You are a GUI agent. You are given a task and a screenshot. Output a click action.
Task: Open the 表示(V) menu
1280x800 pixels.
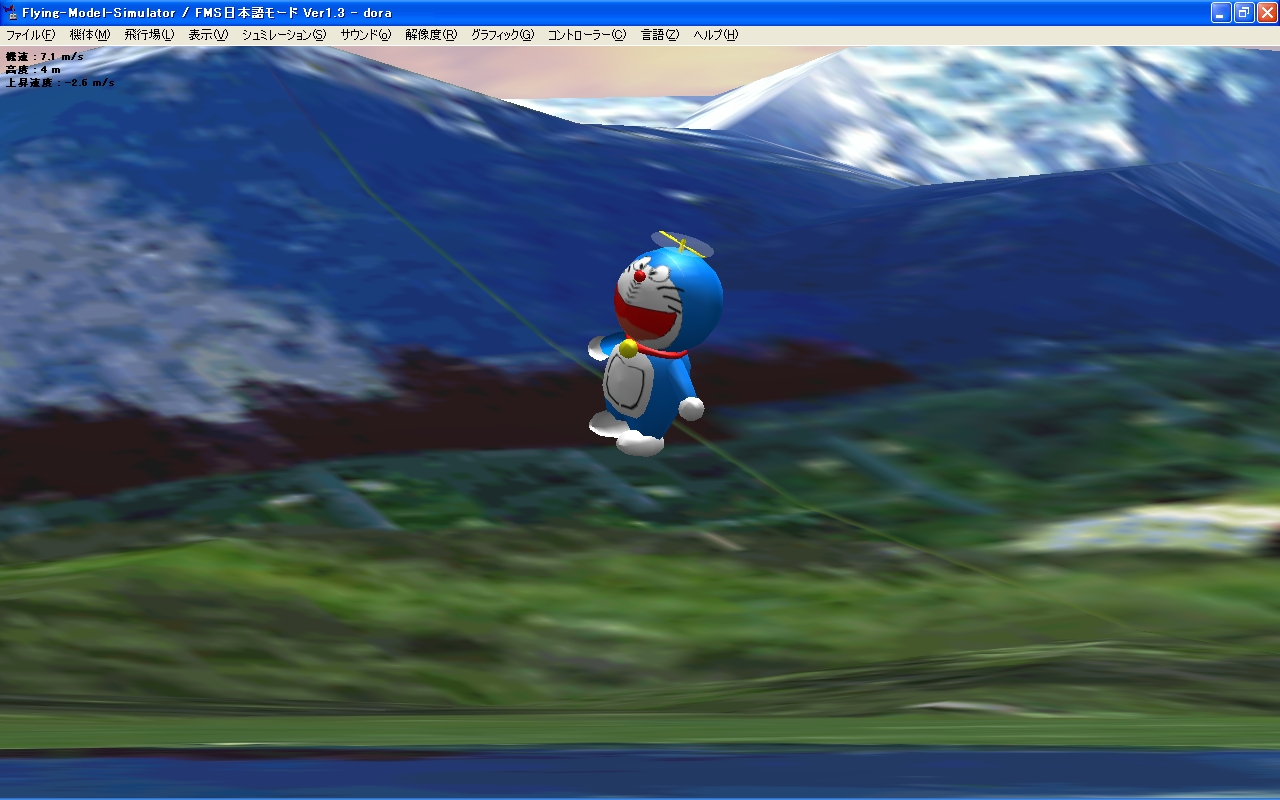[208, 35]
